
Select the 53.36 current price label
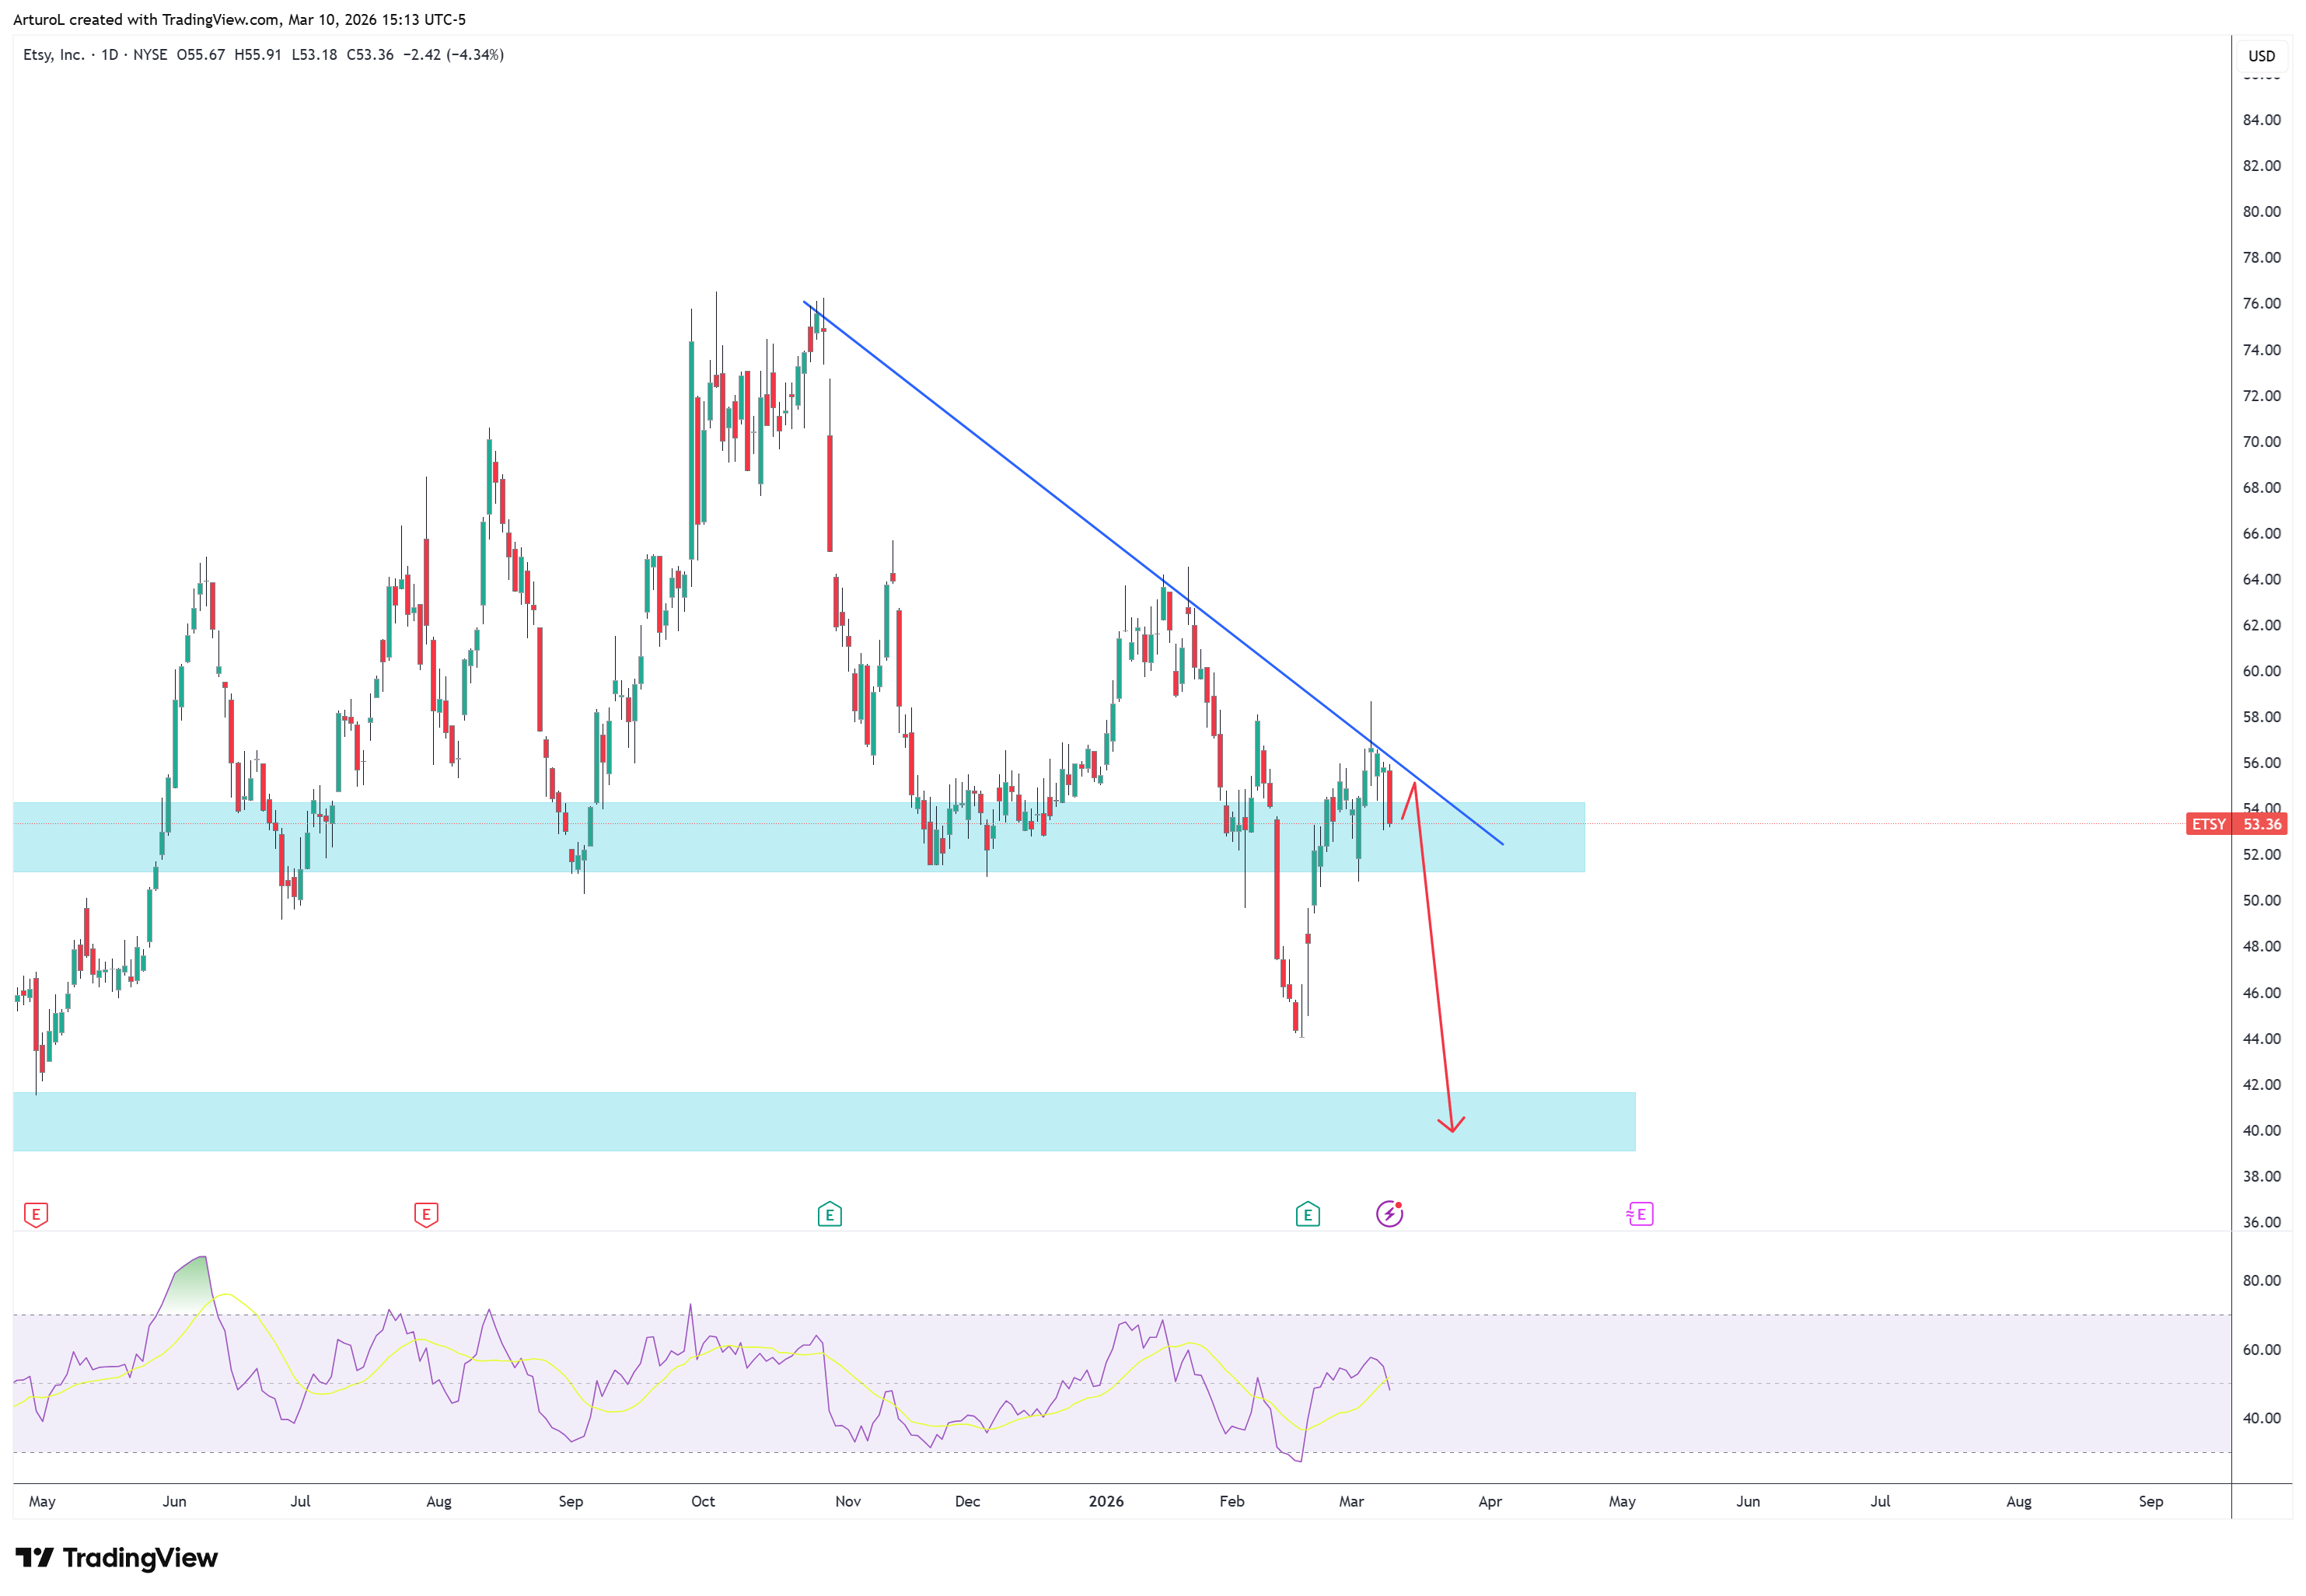(2262, 825)
